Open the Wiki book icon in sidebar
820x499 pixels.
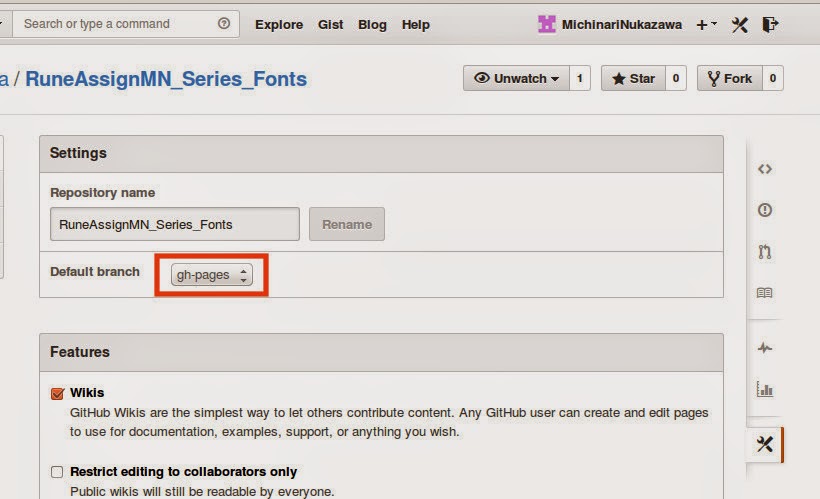[x=765, y=293]
